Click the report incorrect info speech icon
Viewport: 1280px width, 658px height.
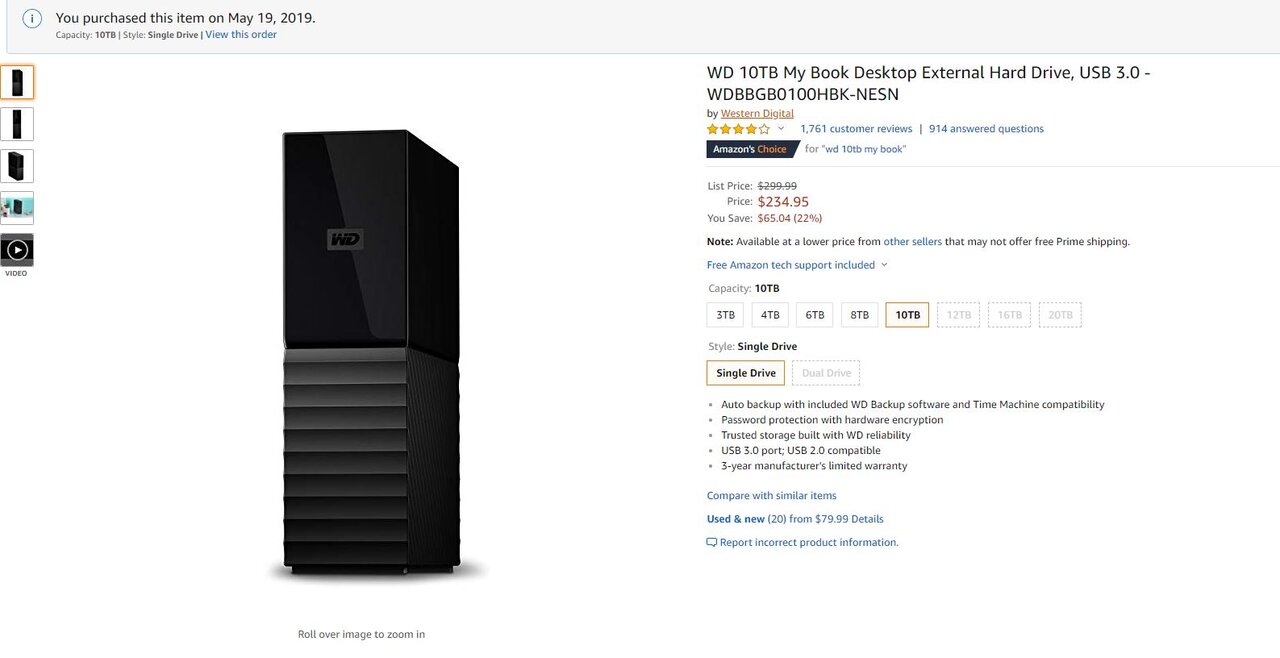712,543
